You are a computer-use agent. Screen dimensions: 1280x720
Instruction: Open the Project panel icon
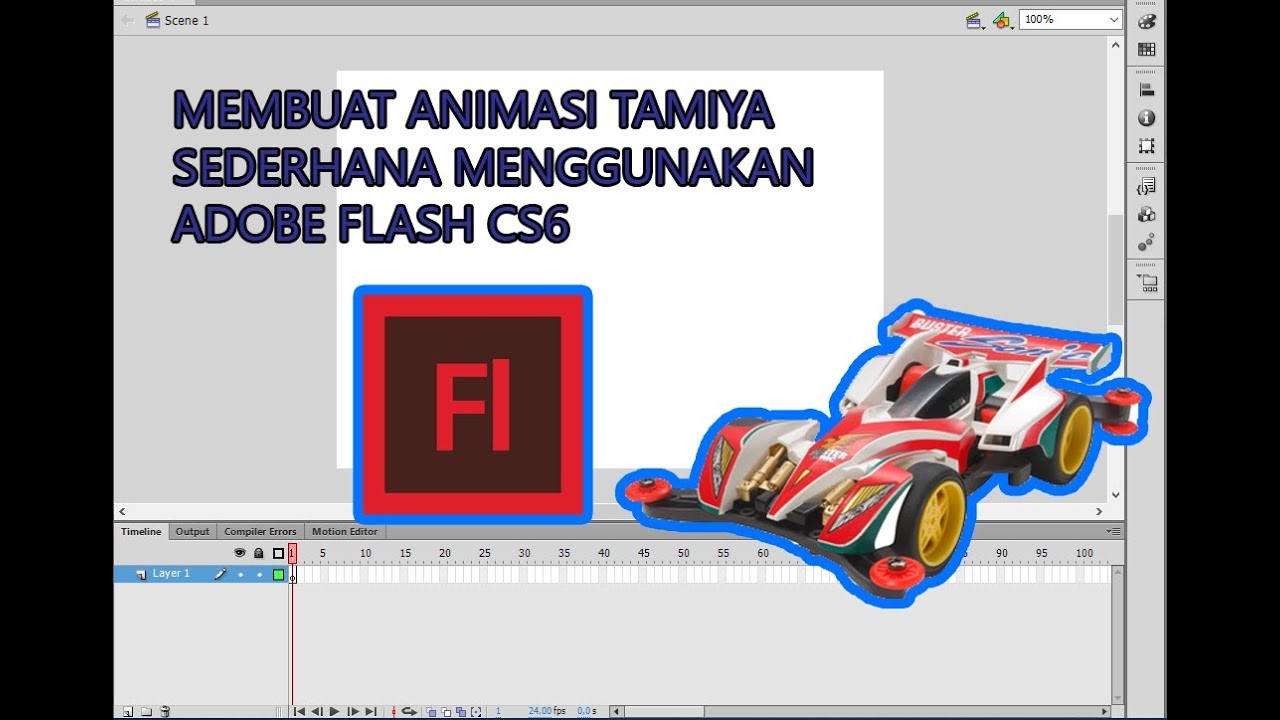click(x=1147, y=283)
